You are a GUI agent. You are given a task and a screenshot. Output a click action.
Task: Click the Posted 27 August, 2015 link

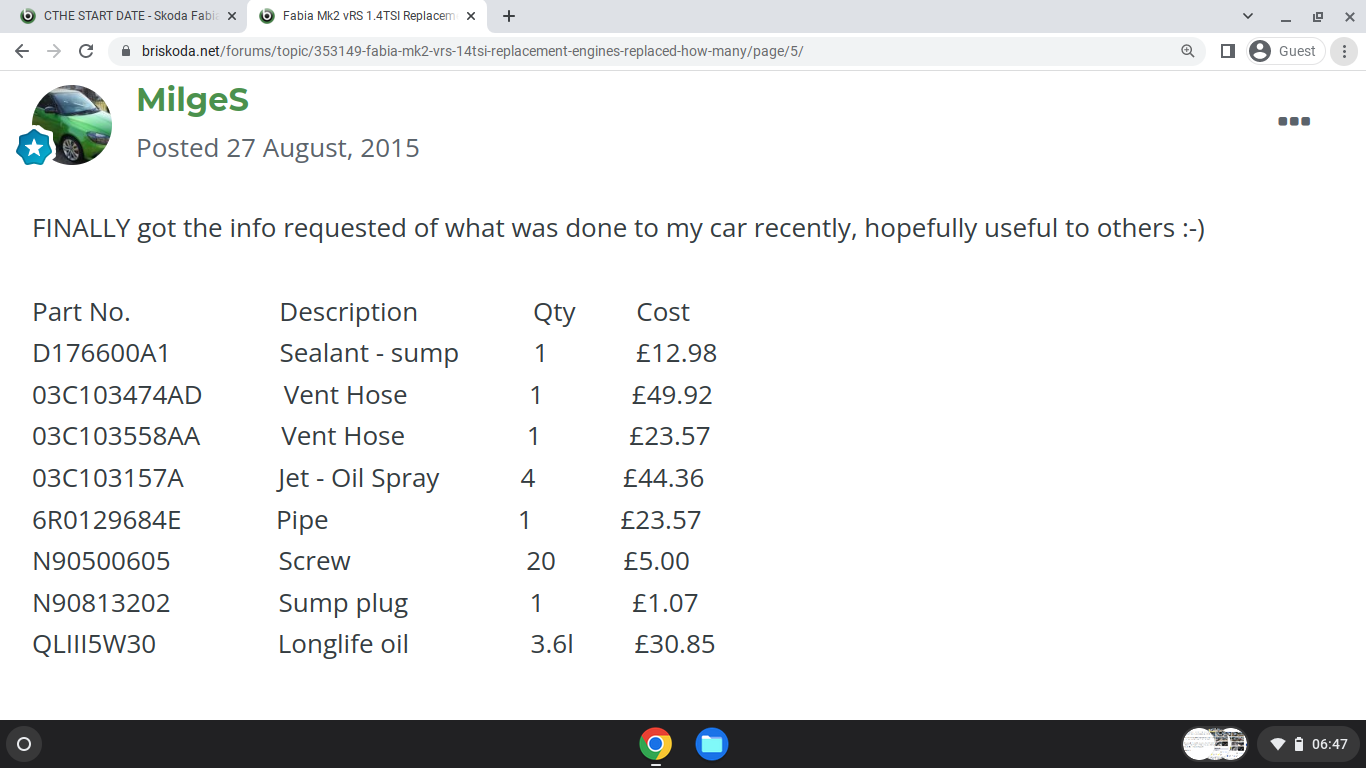click(x=278, y=148)
